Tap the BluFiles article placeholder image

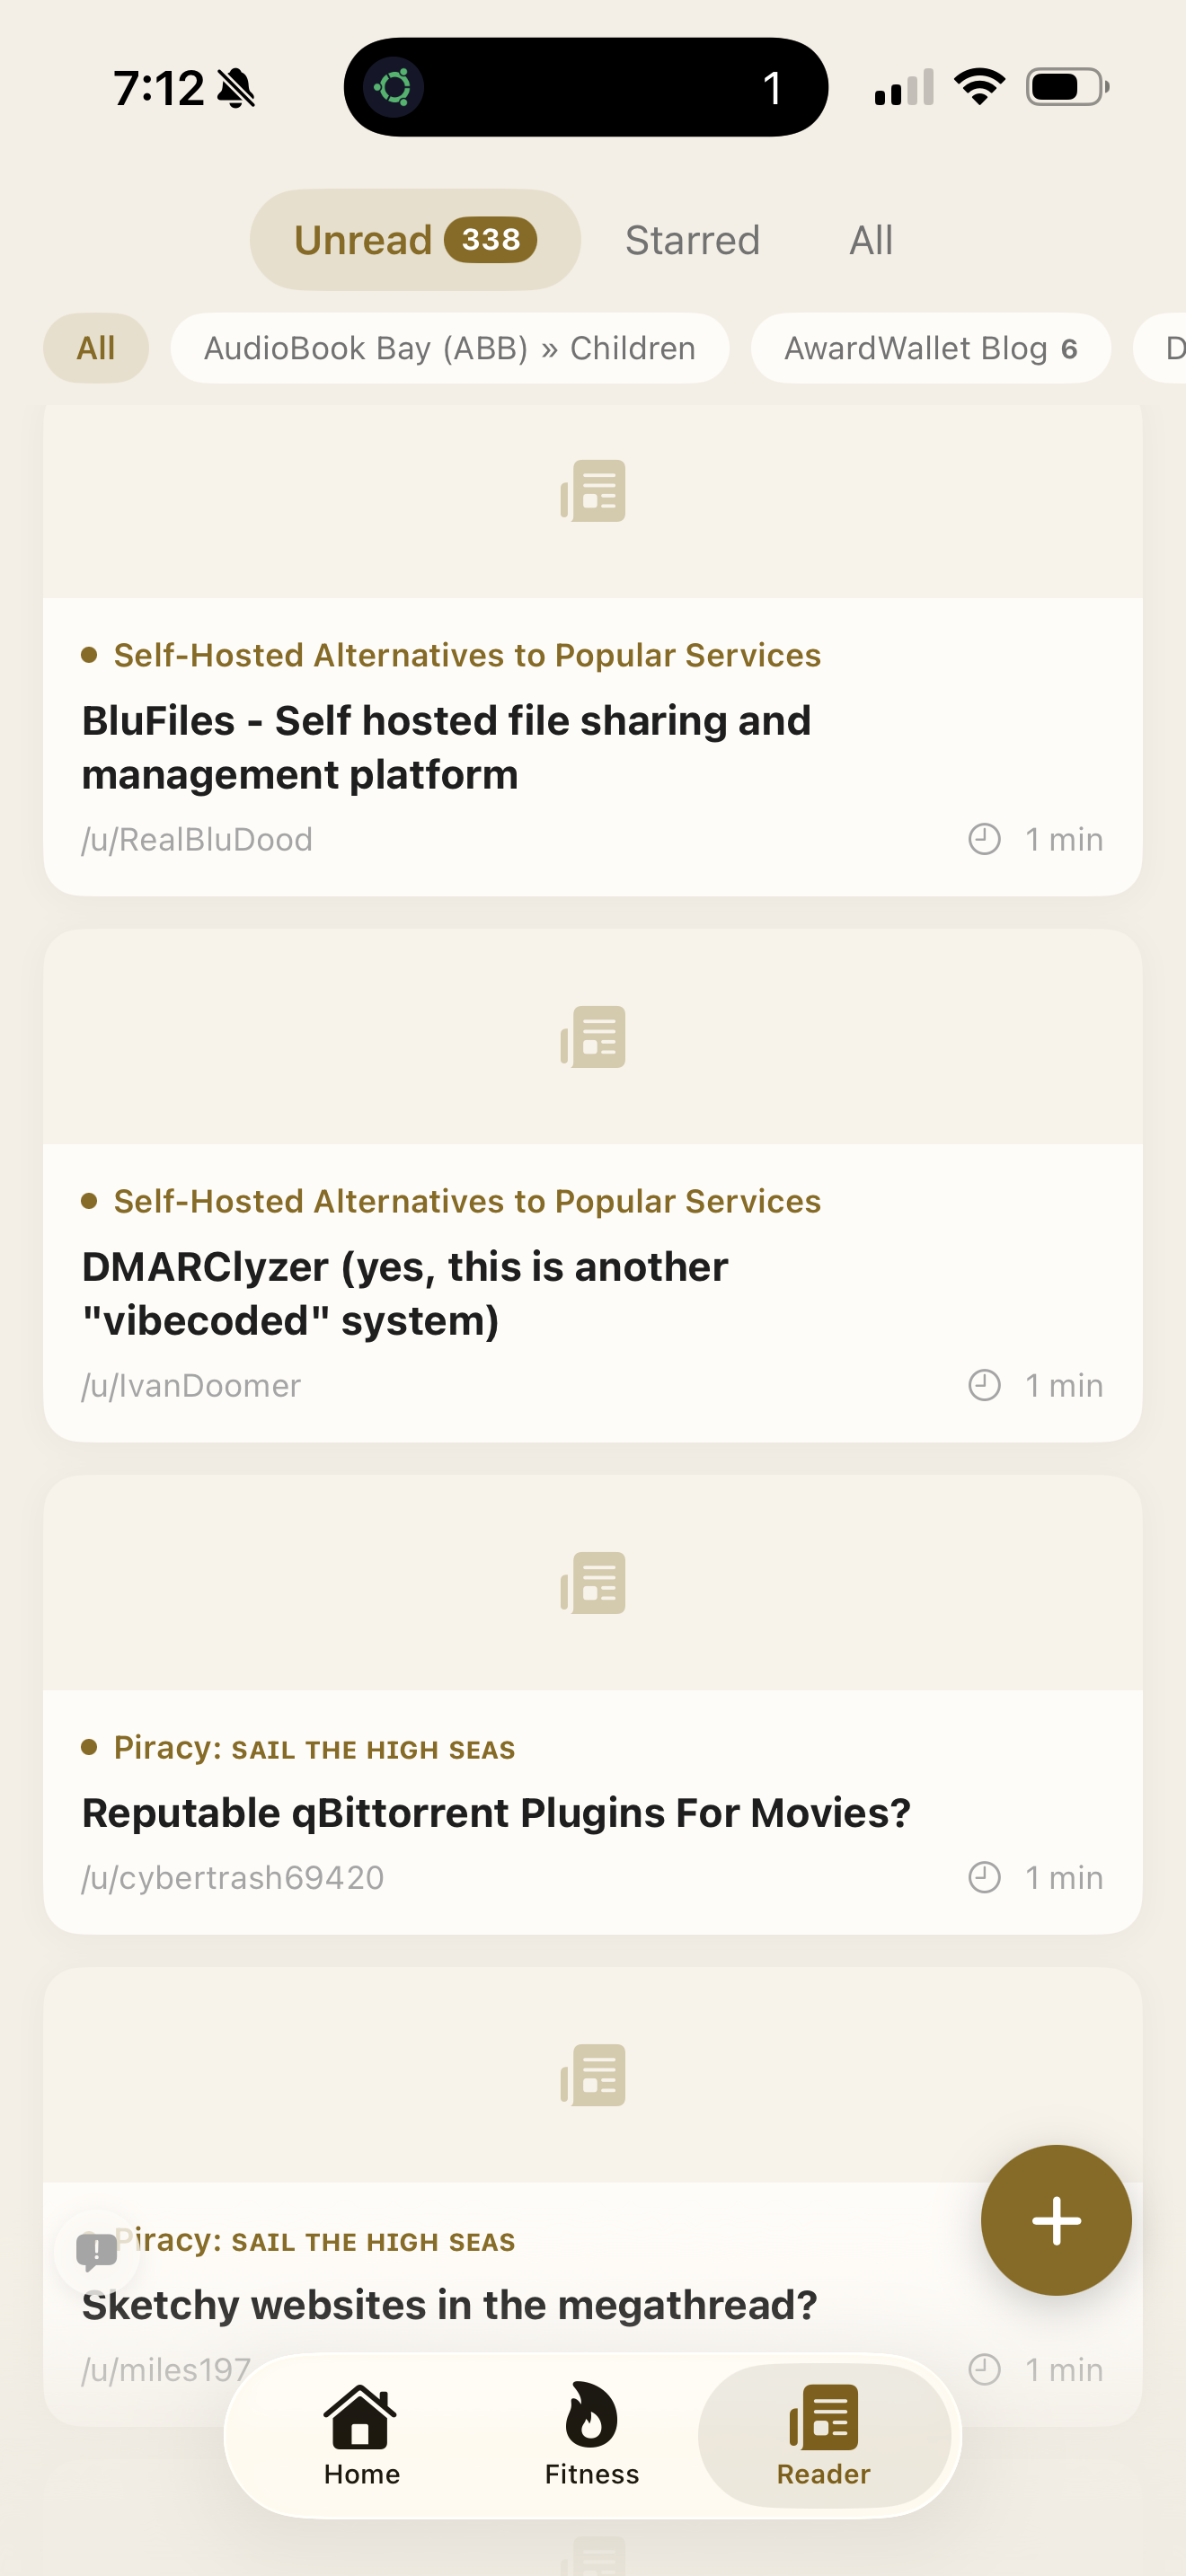pyautogui.click(x=592, y=491)
